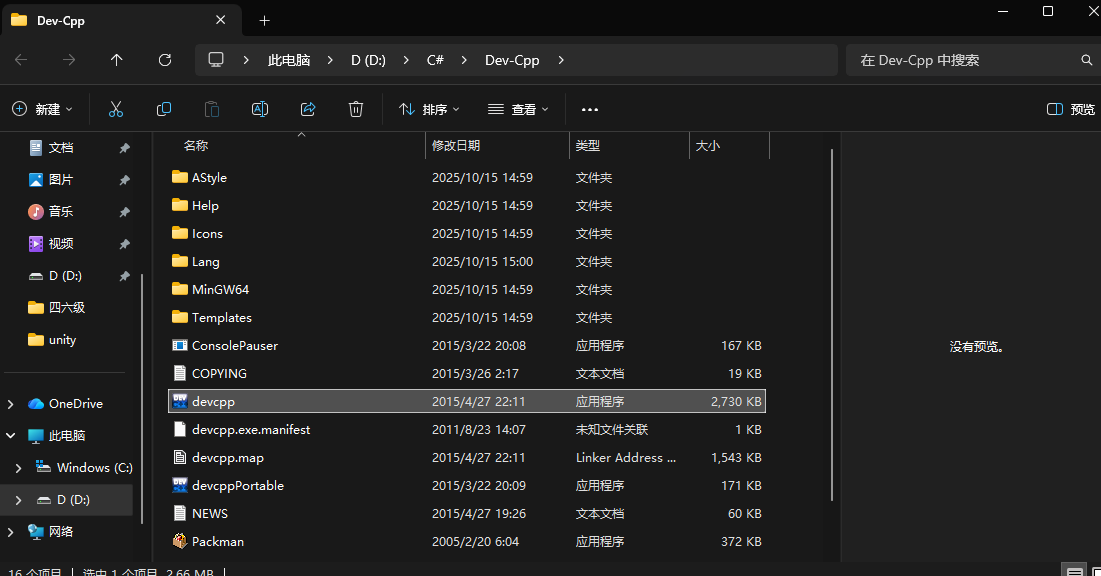Navigate back with the back arrow

click(x=20, y=60)
